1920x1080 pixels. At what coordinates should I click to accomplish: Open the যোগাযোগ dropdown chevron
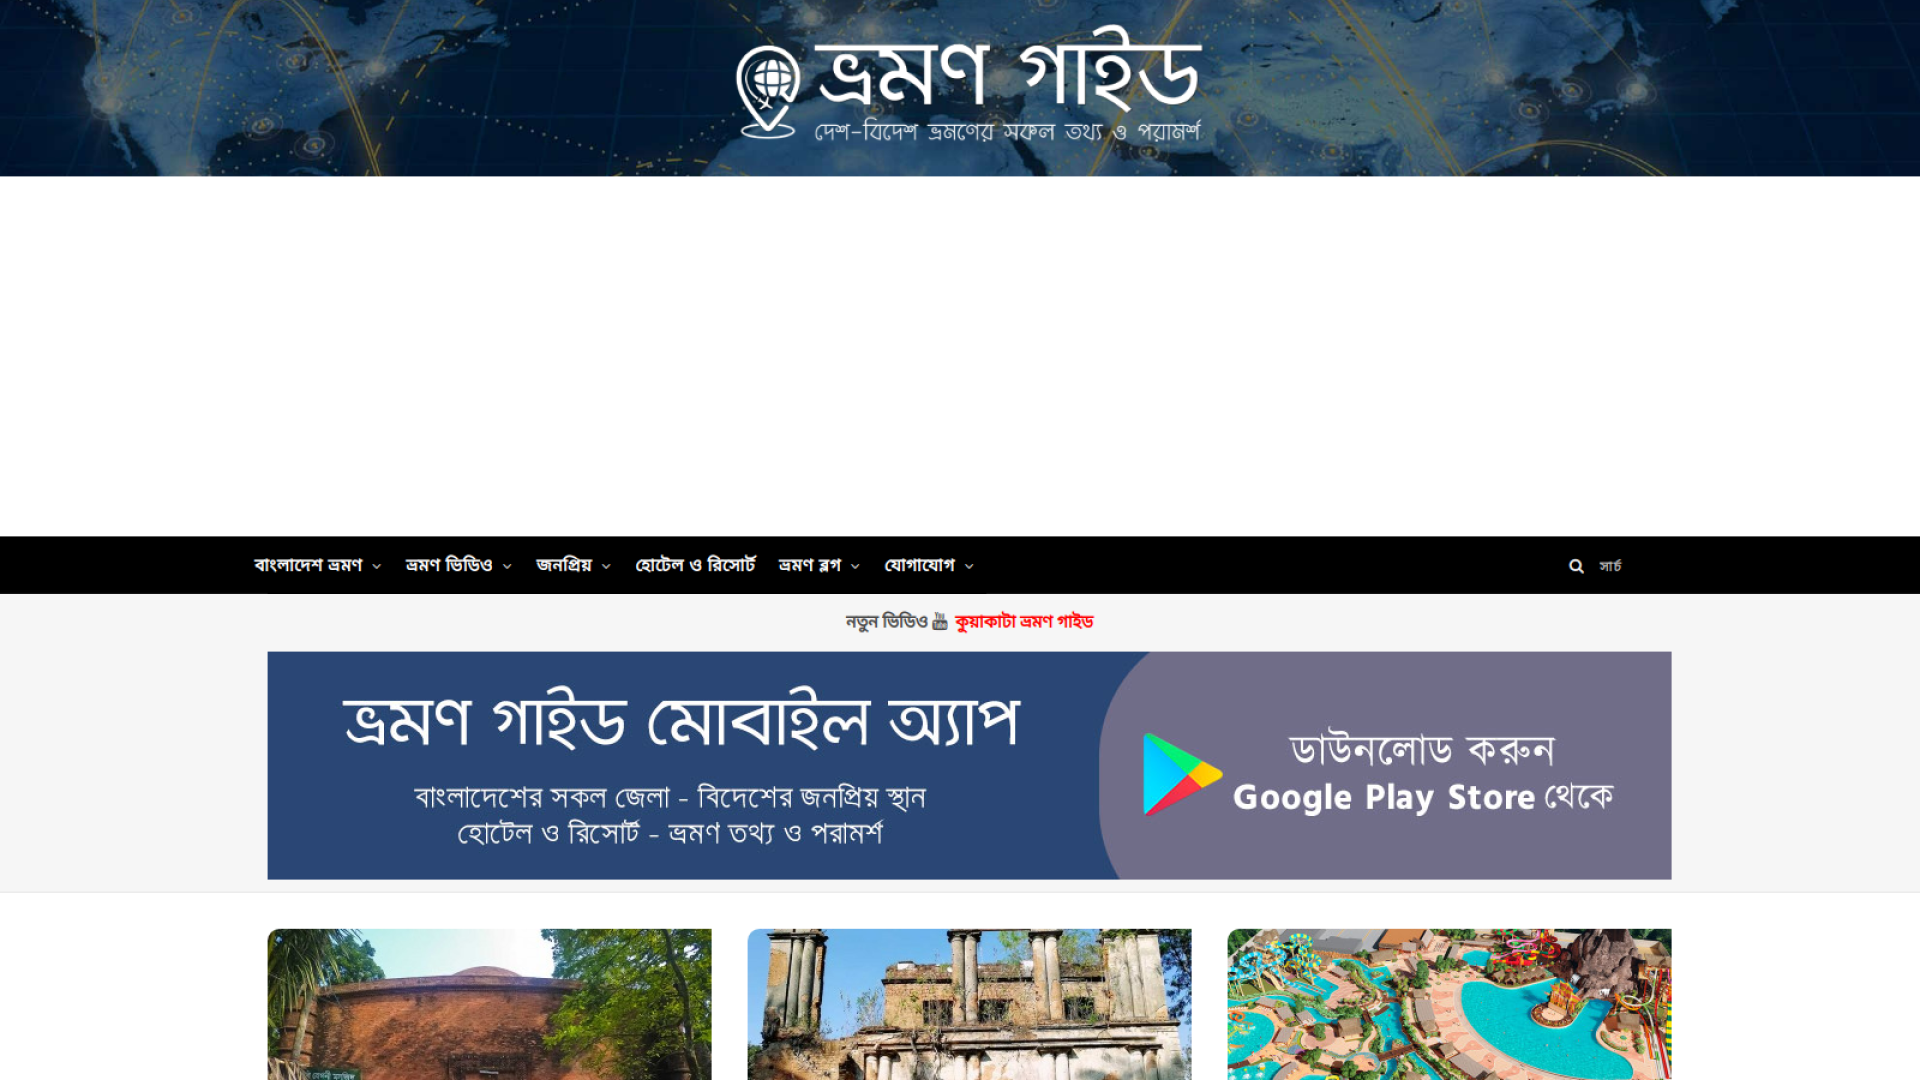(x=969, y=565)
